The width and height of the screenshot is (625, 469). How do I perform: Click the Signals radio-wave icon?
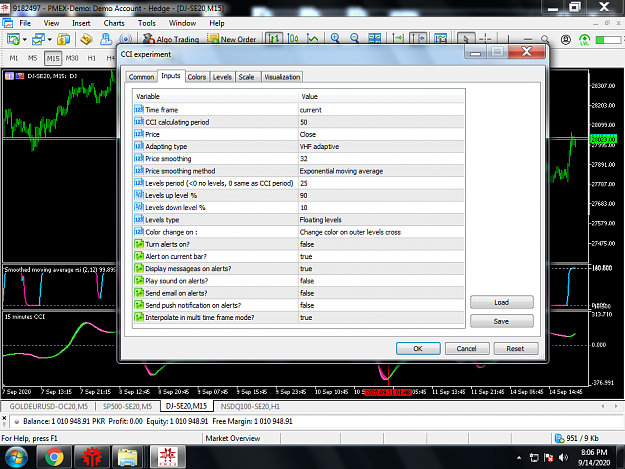[126, 39]
